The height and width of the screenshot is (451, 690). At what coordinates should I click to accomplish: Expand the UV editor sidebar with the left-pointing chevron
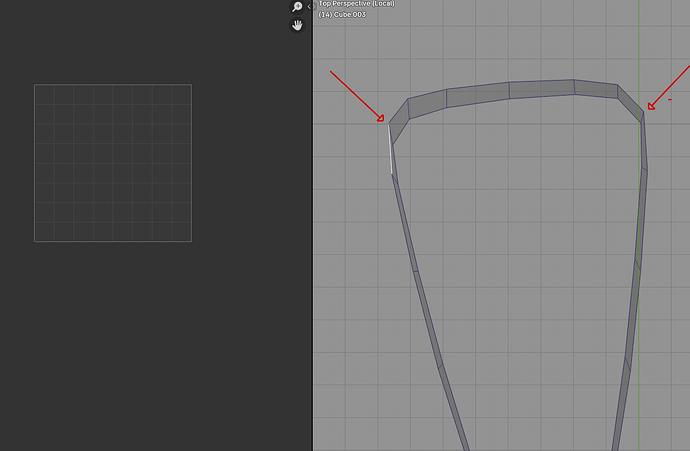309,7
